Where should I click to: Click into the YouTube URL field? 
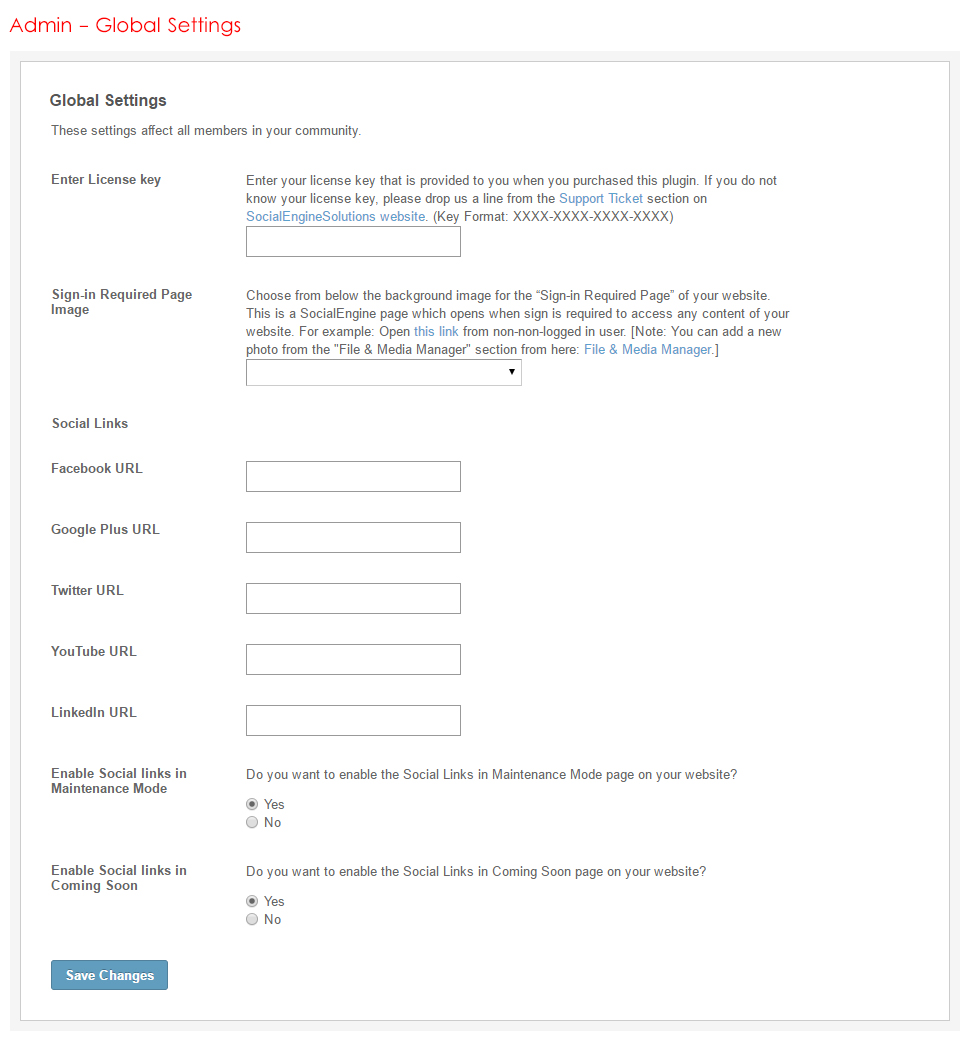click(x=353, y=660)
